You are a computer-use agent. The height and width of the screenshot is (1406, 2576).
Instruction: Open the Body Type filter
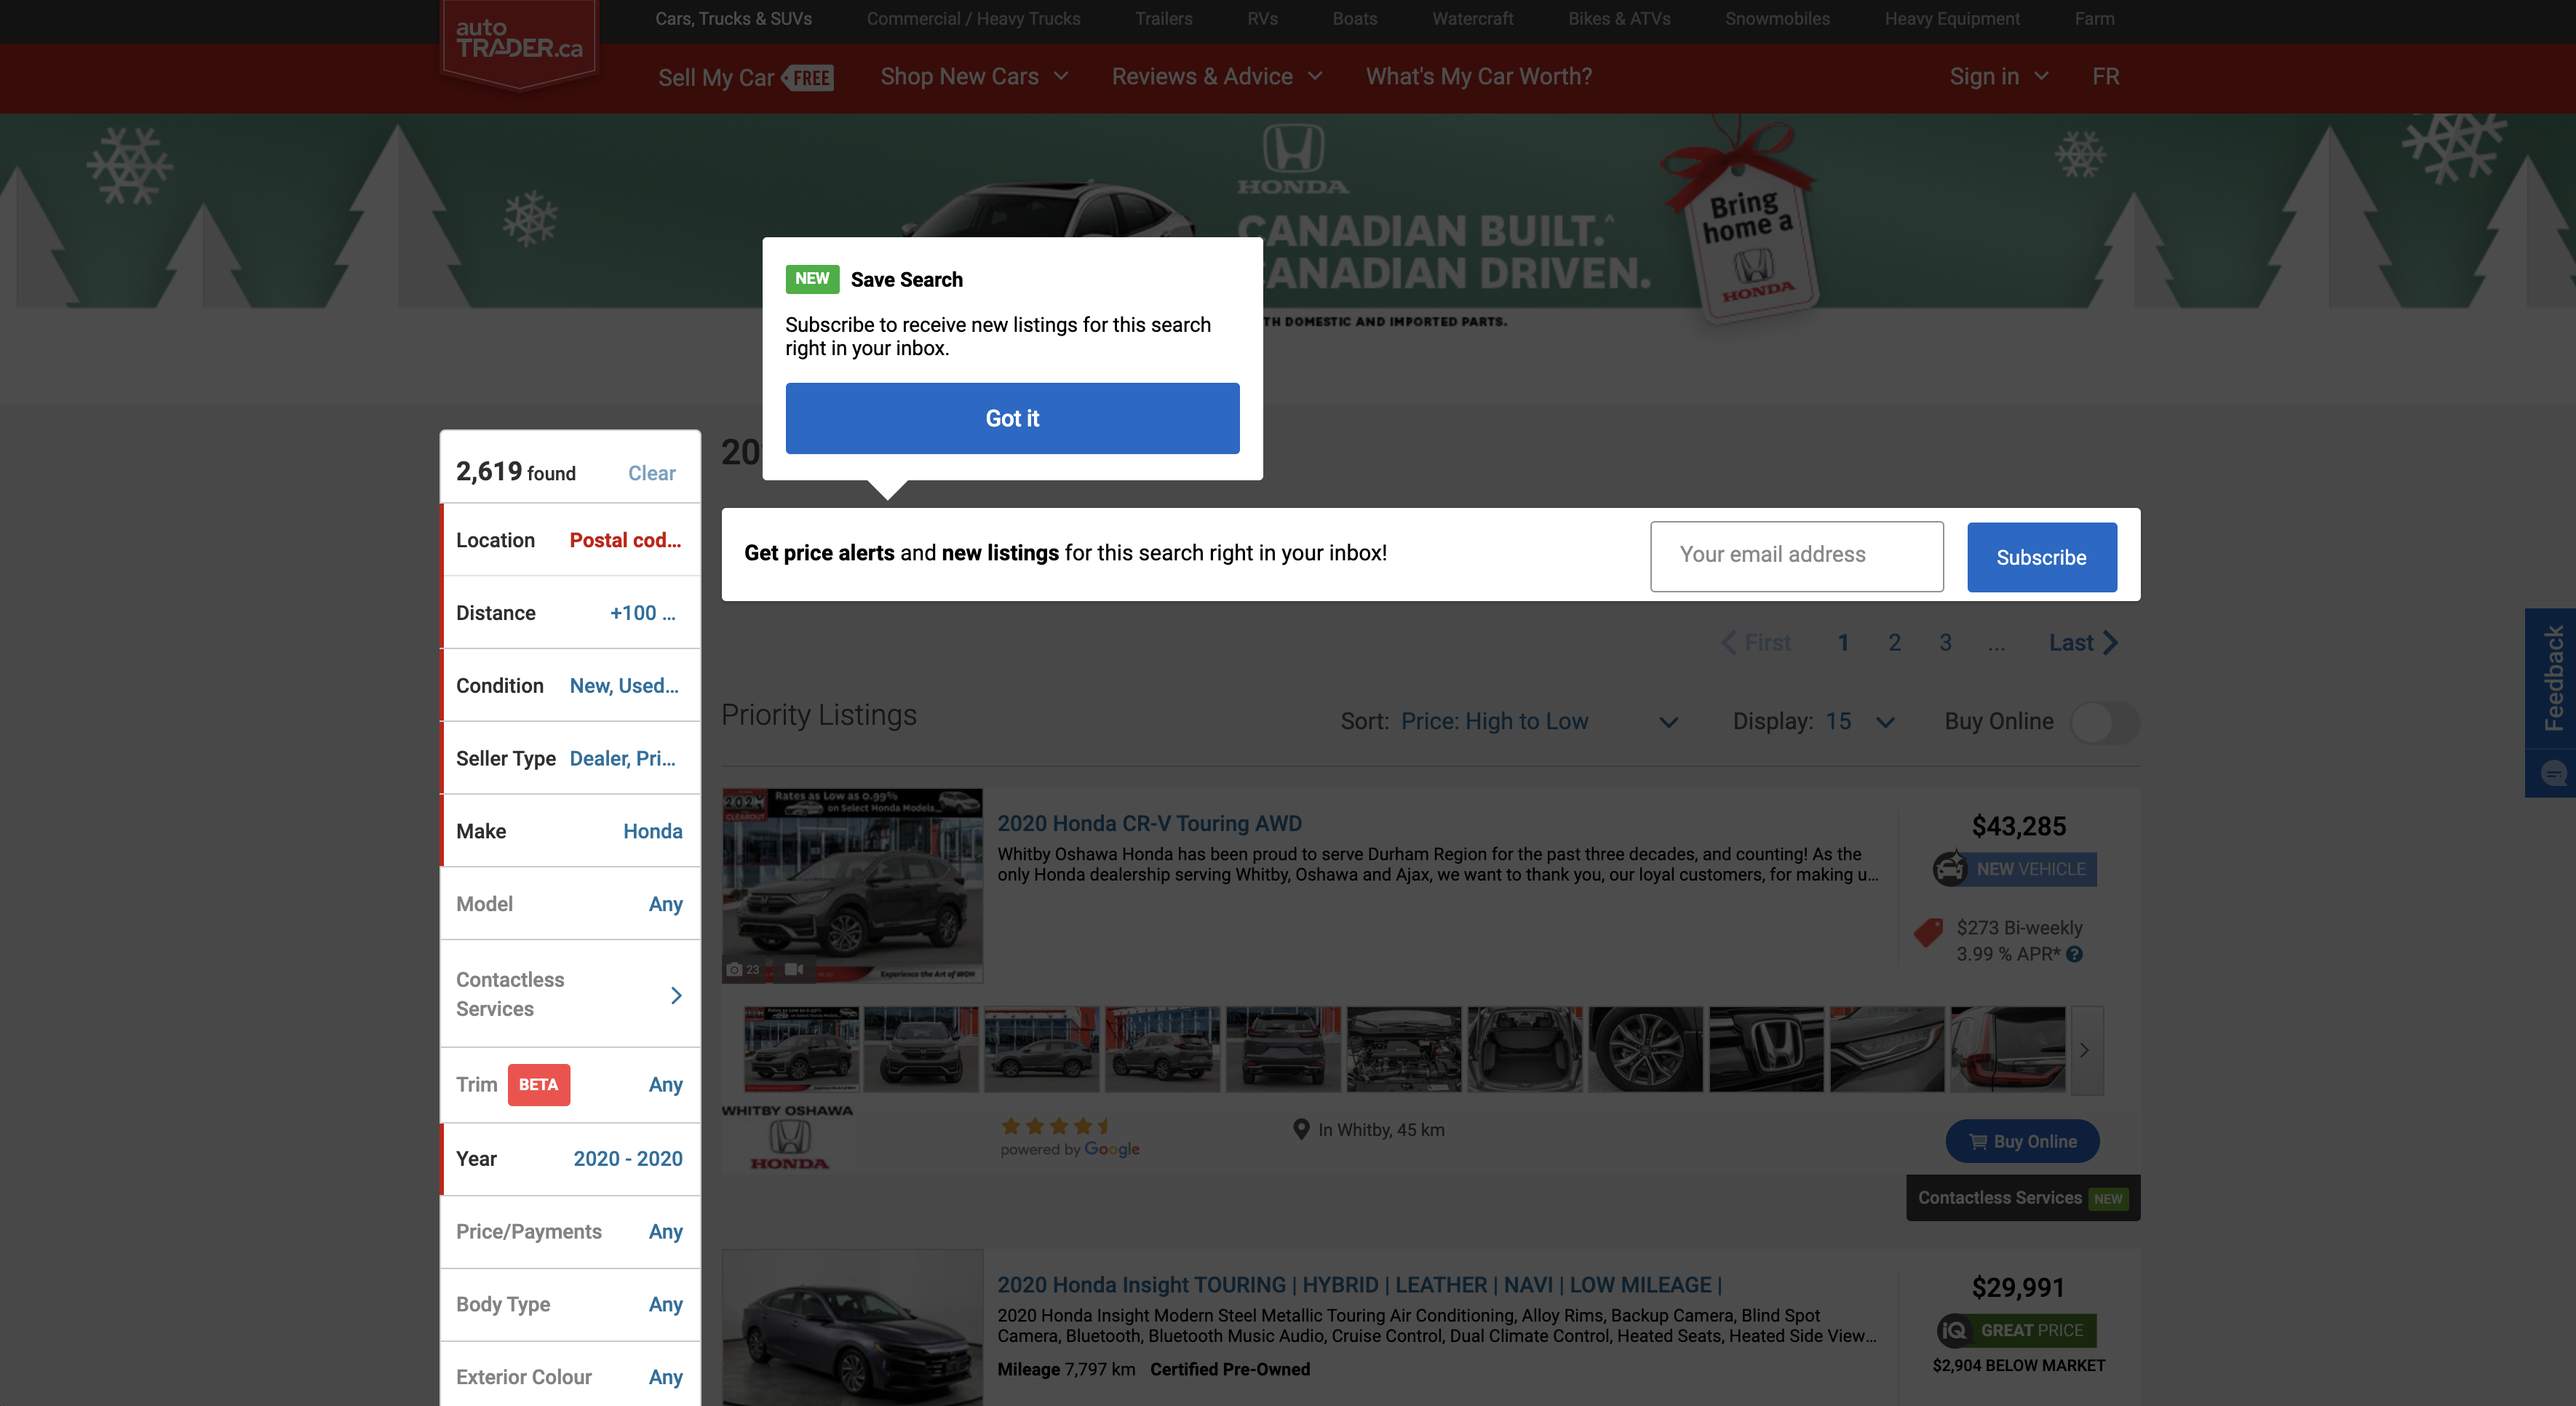pos(570,1304)
